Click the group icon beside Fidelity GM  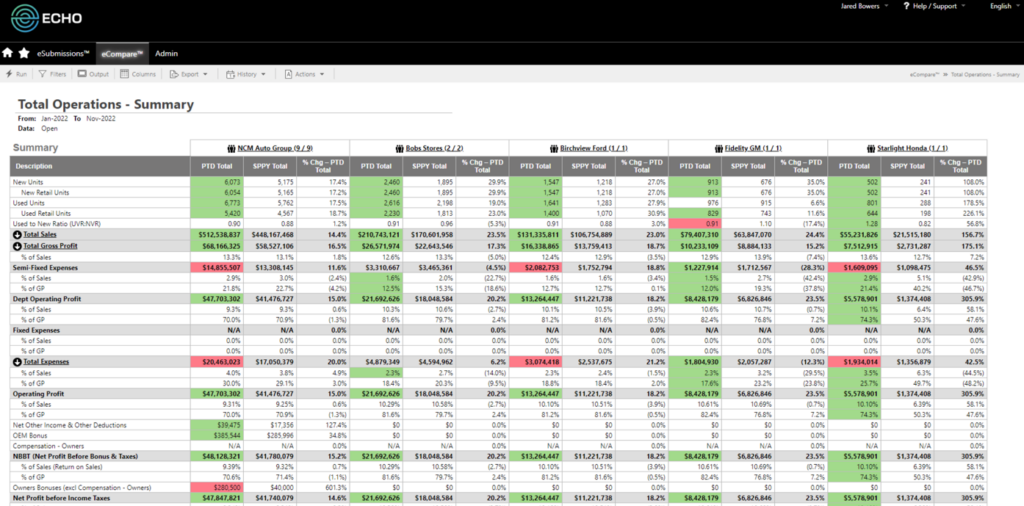(719, 148)
